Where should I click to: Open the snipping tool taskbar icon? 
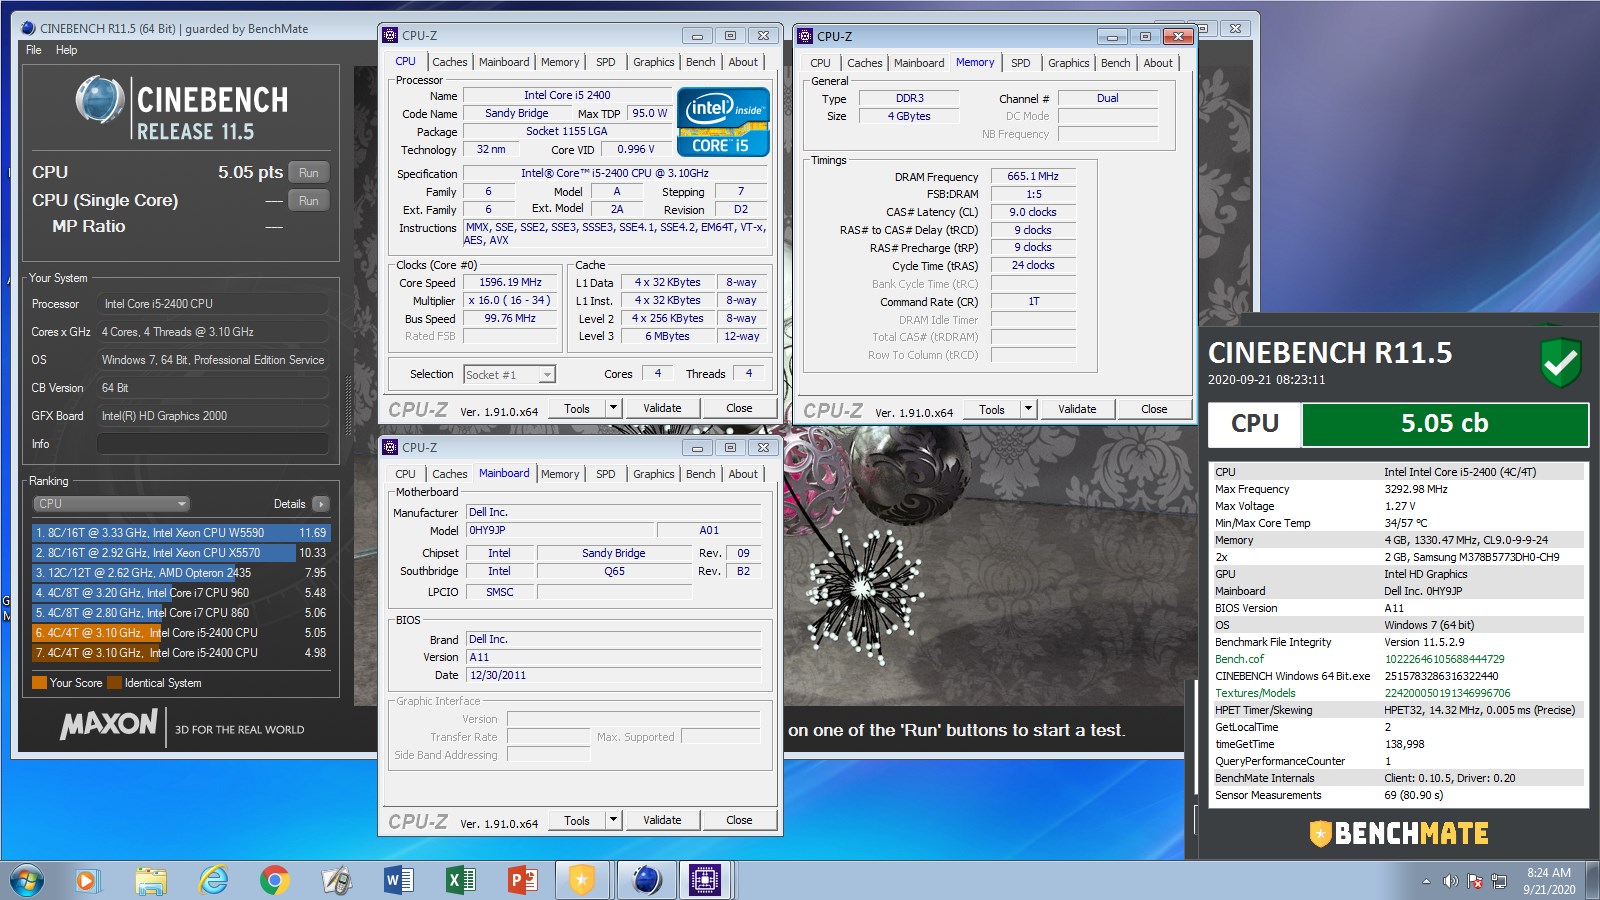pos(337,880)
